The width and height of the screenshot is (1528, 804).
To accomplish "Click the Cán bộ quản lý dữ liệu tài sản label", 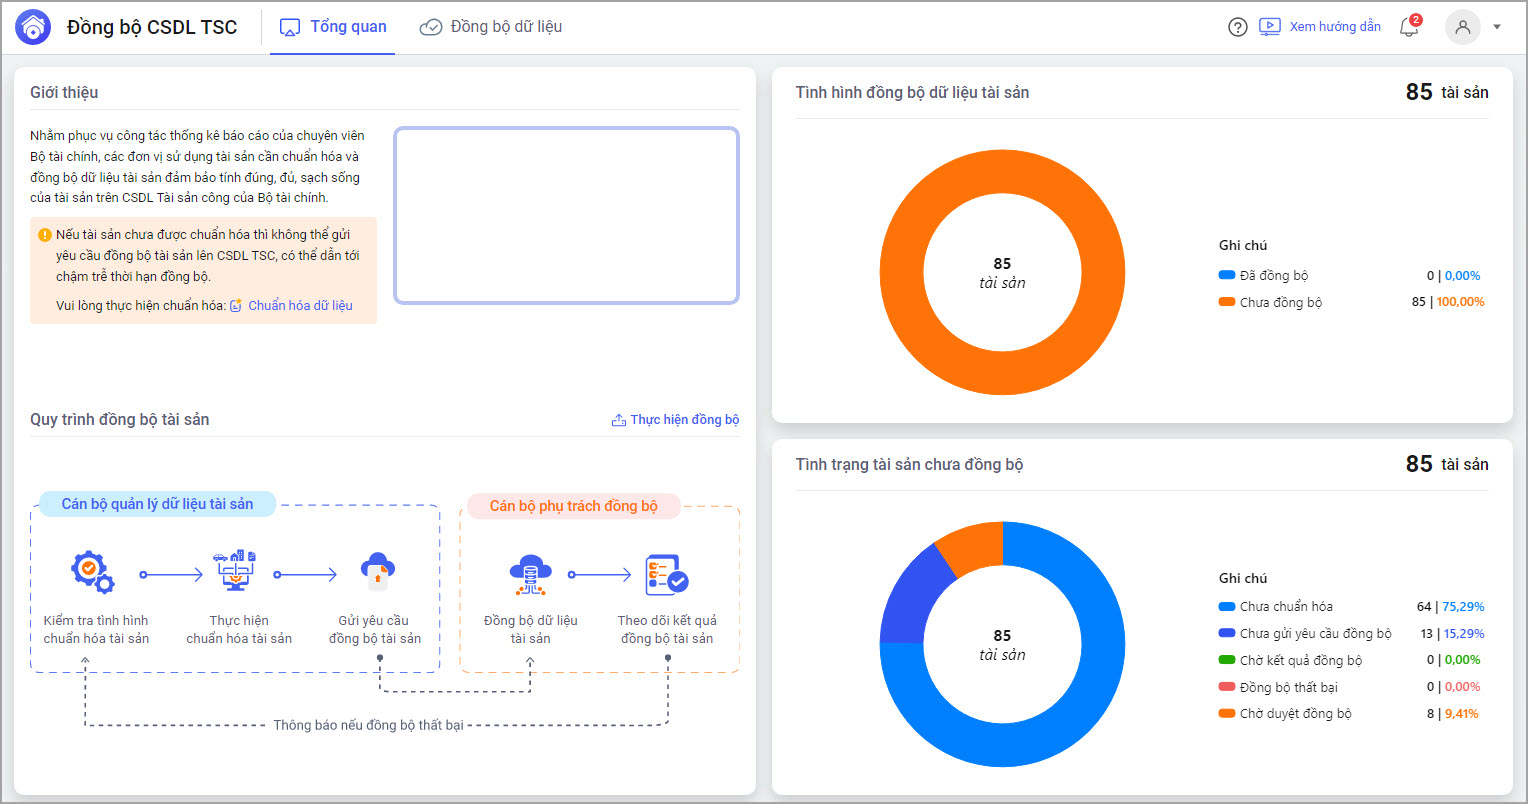I will coord(158,504).
